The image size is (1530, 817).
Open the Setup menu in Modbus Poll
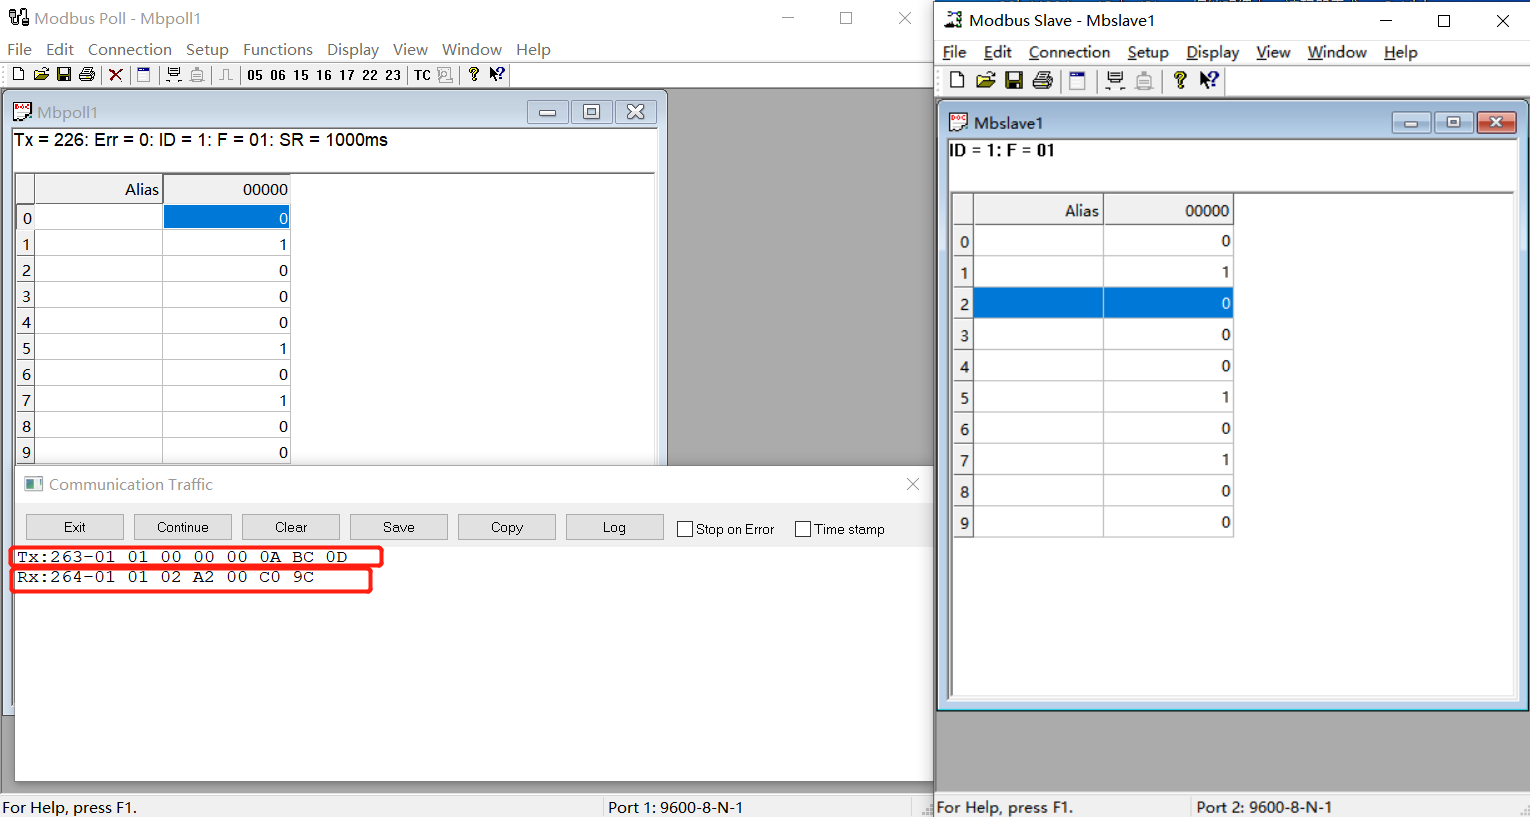207,49
